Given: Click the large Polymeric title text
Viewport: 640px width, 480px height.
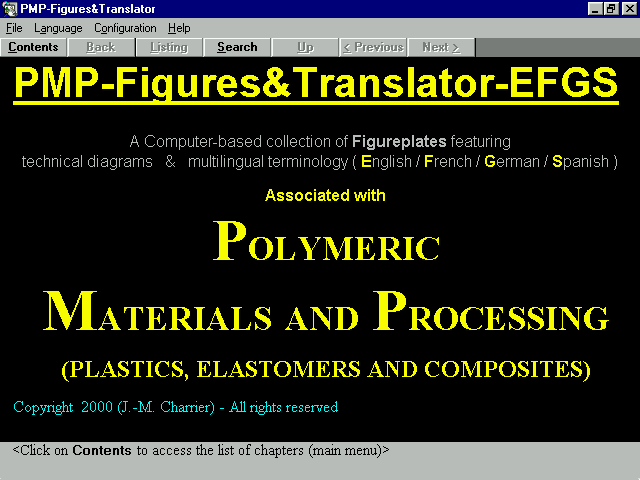Looking at the screenshot, I should 327,243.
